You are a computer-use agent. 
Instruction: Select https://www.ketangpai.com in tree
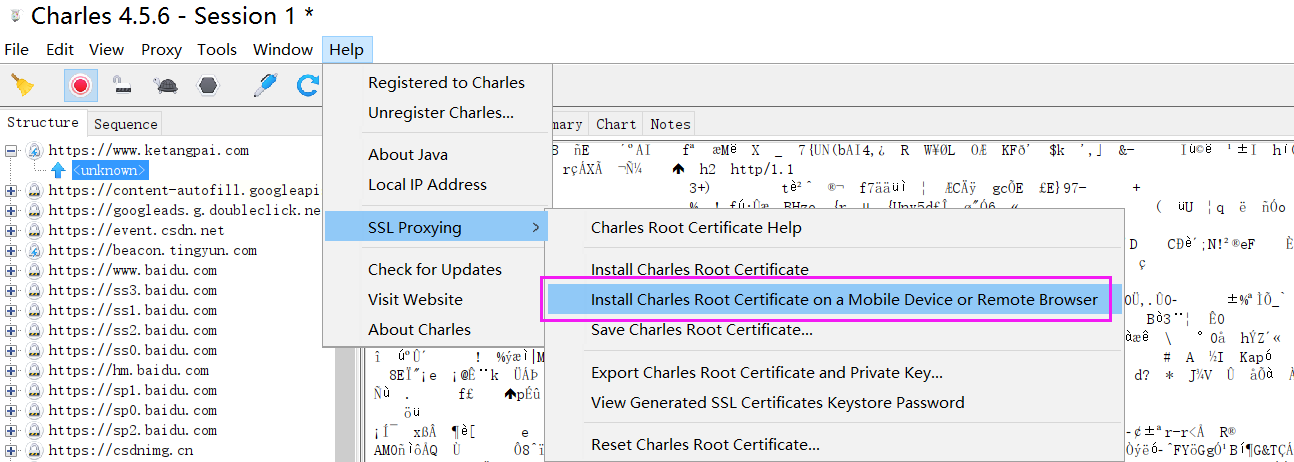[148, 151]
